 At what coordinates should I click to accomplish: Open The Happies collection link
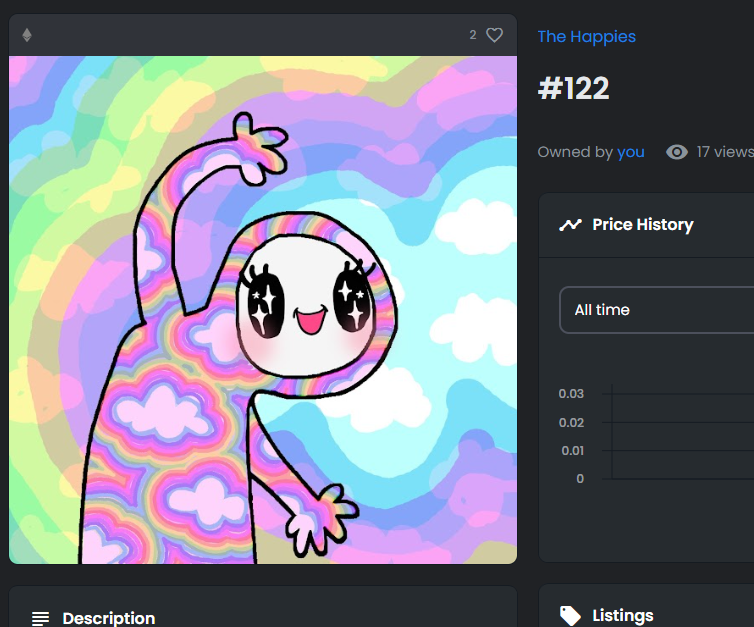[x=587, y=37]
